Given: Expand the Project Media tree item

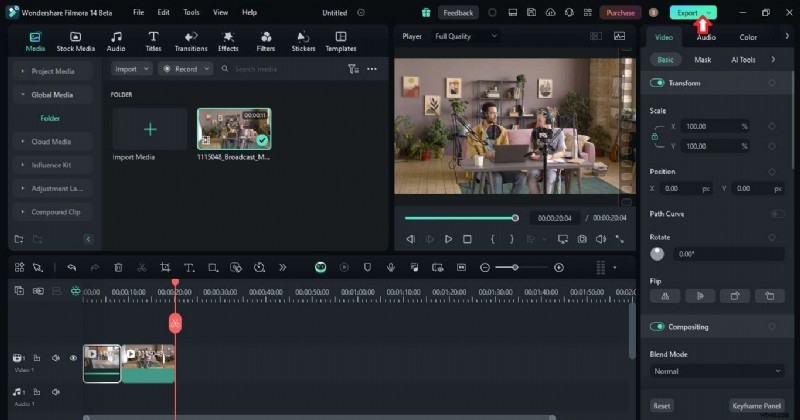Looking at the screenshot, I should click(55, 71).
